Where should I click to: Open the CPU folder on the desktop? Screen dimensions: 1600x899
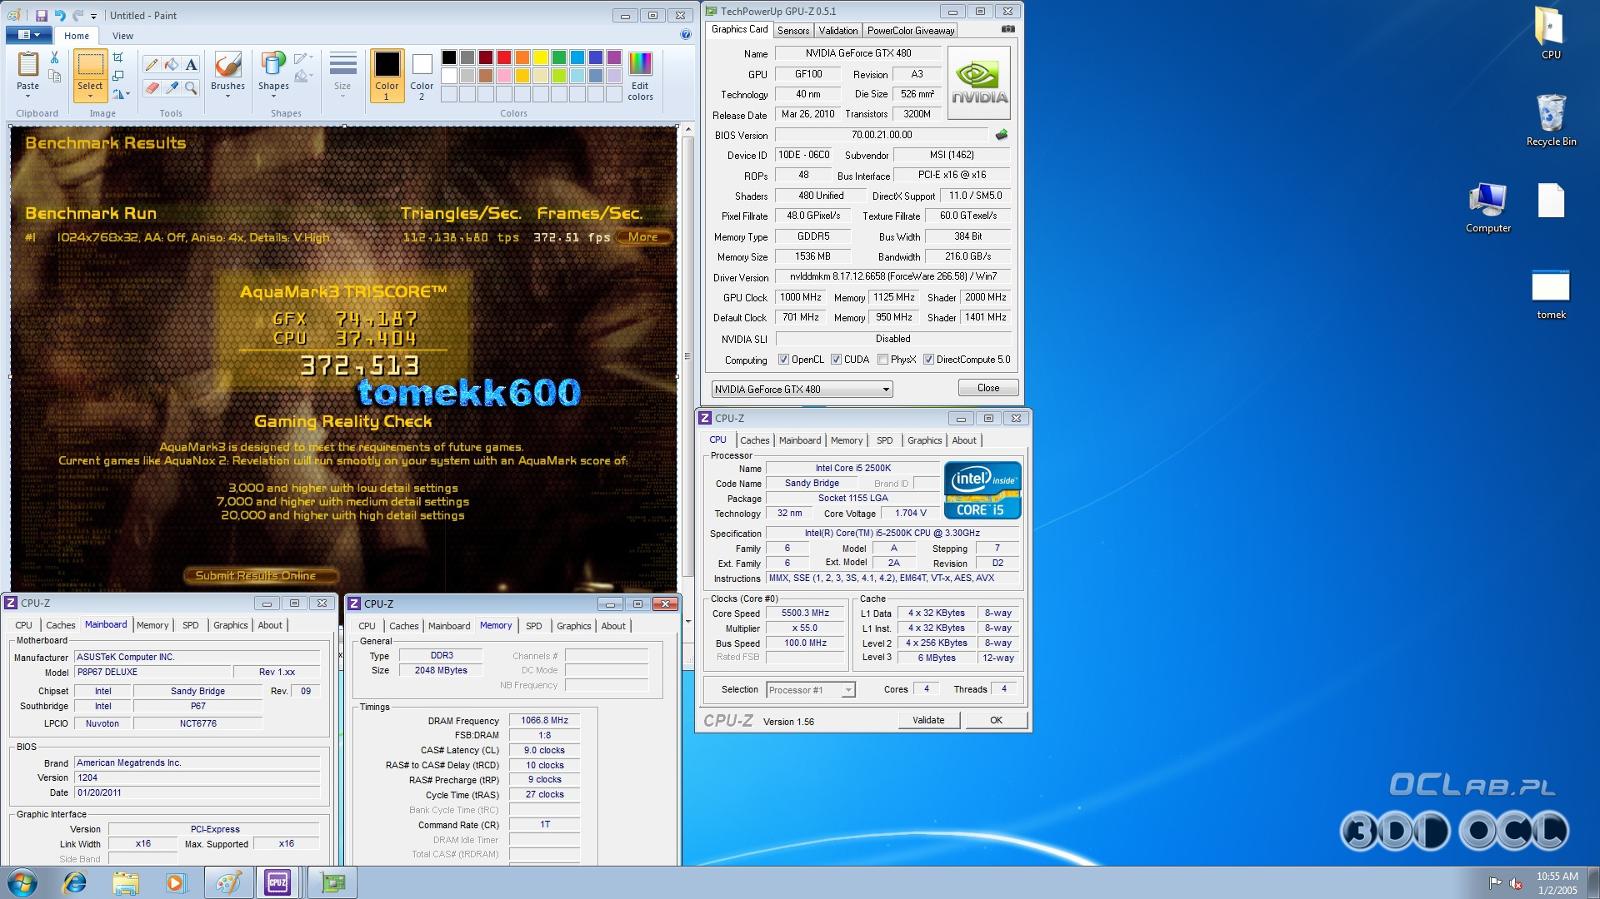pyautogui.click(x=1550, y=33)
